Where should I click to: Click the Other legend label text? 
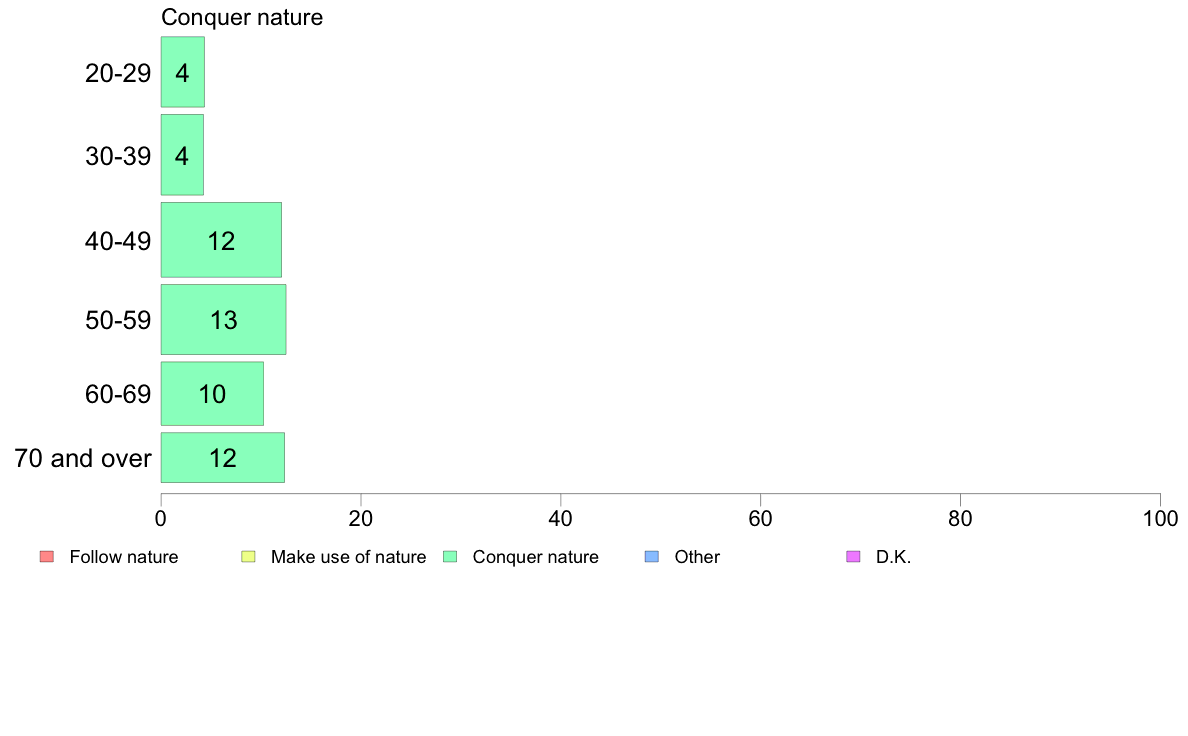coord(697,557)
